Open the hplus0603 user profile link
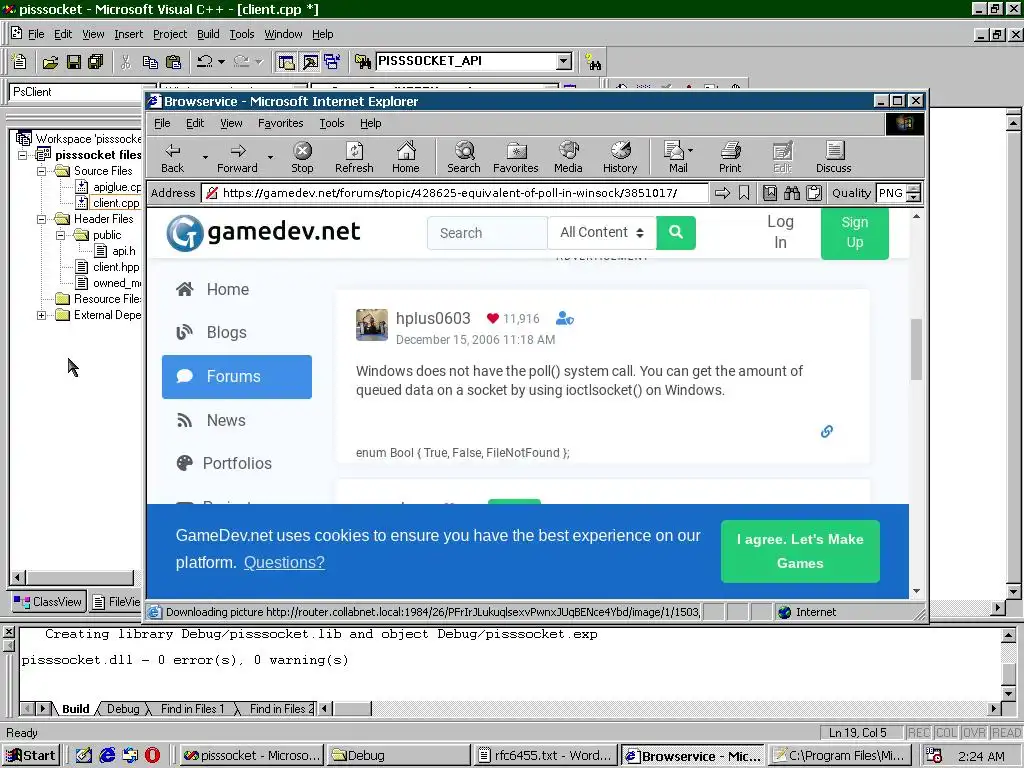Viewport: 1024px width, 768px height. coord(433,318)
